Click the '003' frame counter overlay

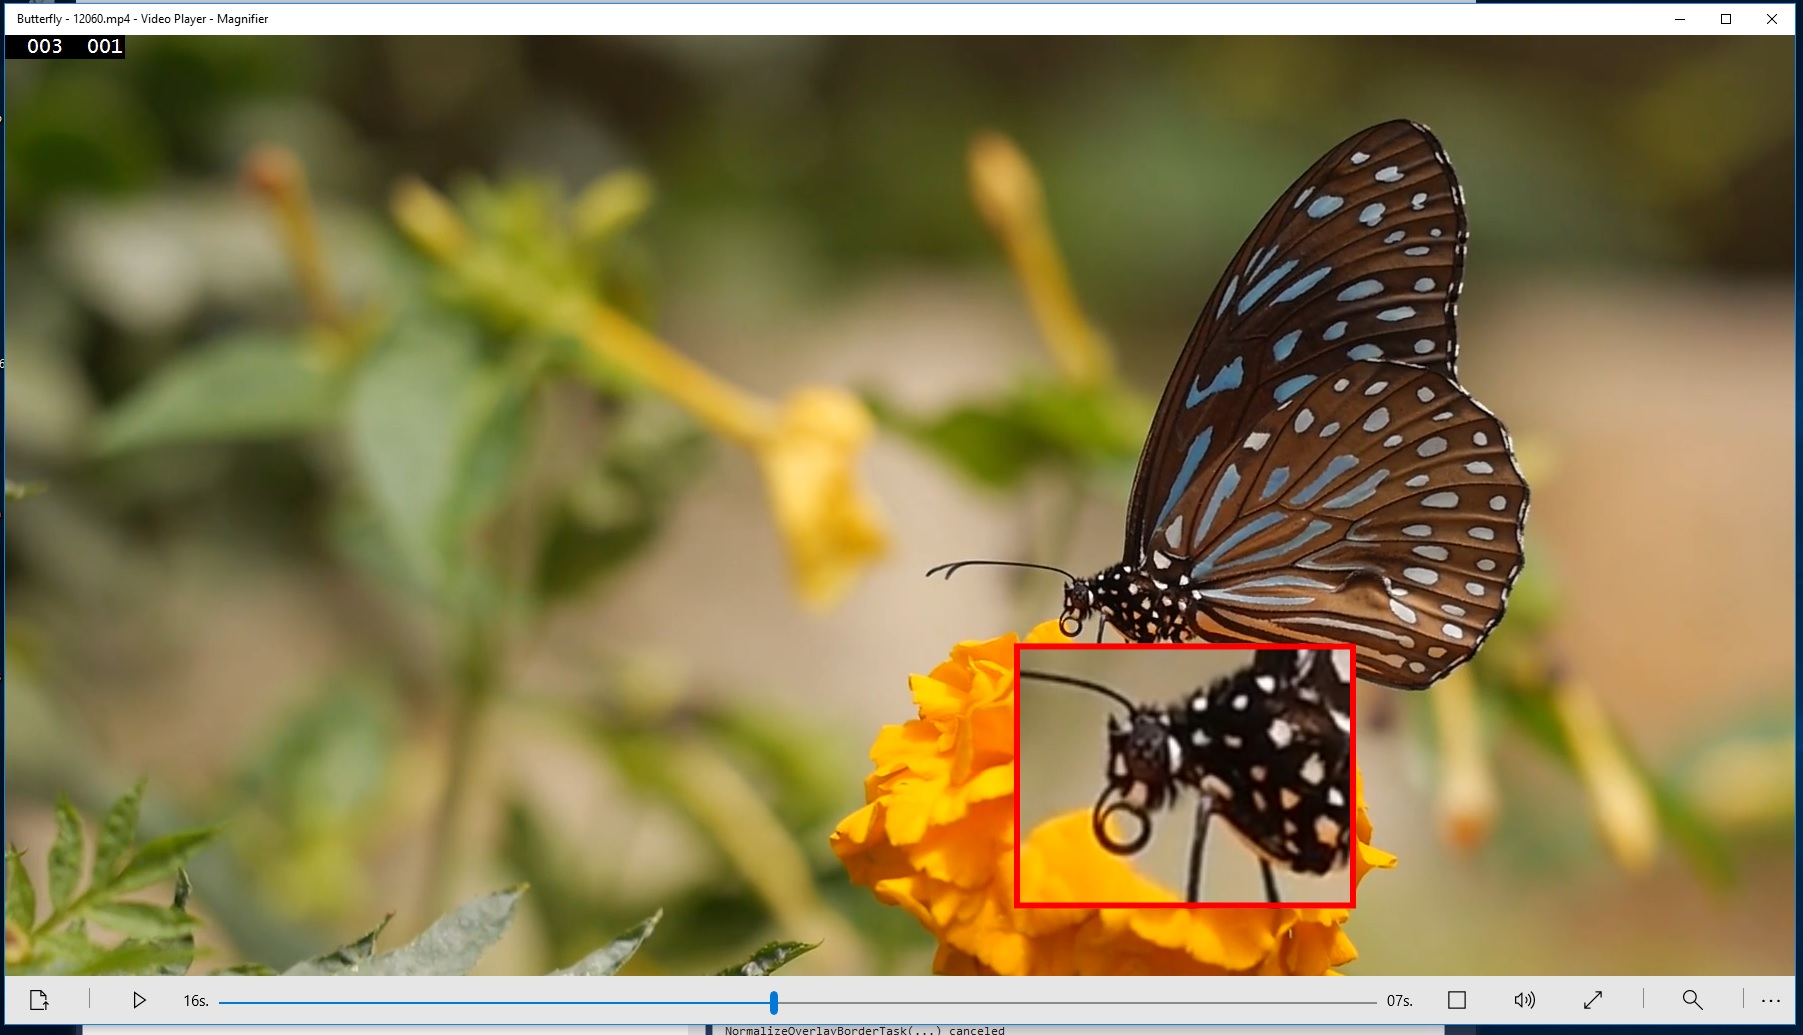[x=44, y=45]
